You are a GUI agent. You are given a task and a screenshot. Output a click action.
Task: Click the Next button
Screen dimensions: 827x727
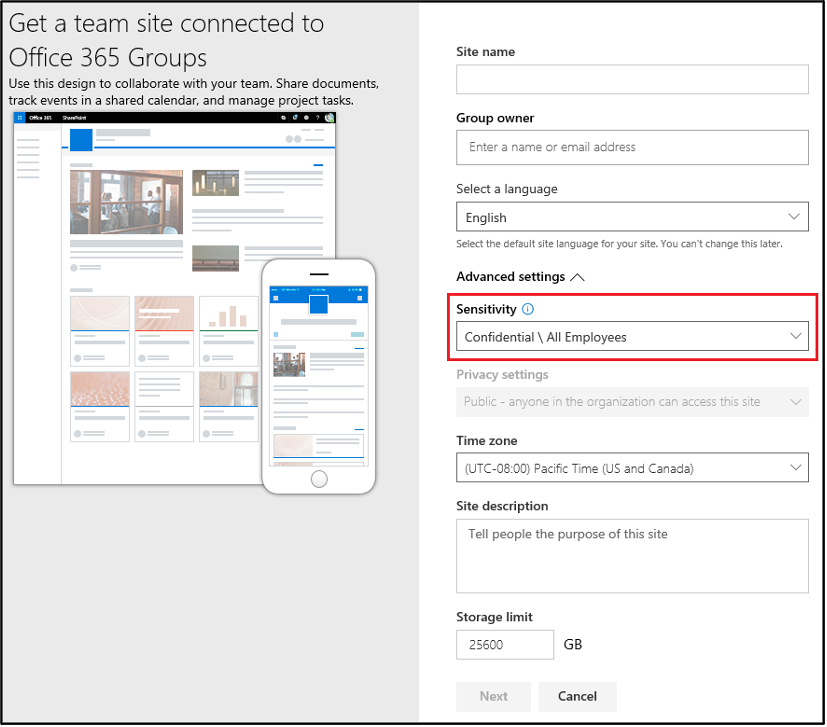(x=493, y=696)
